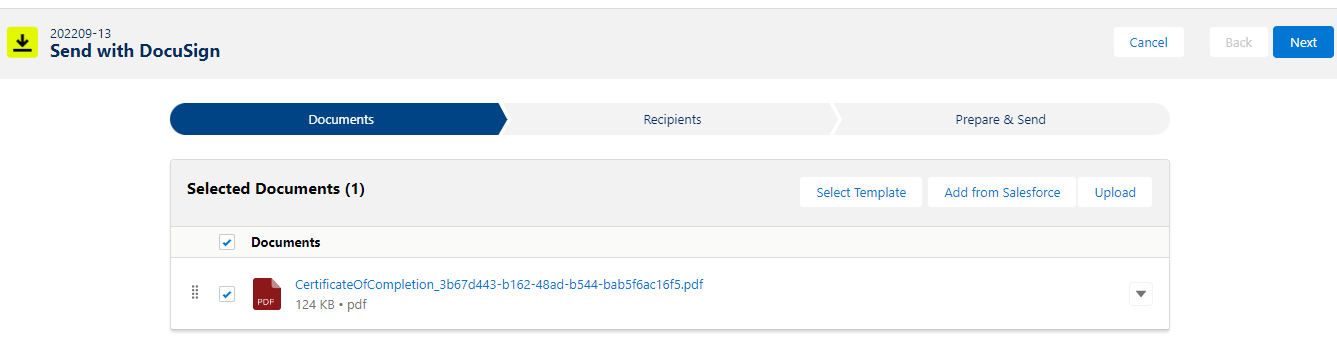Viewport: 1337px width, 362px height.
Task: Click the Selected Documents (1) heading
Action: pos(276,188)
